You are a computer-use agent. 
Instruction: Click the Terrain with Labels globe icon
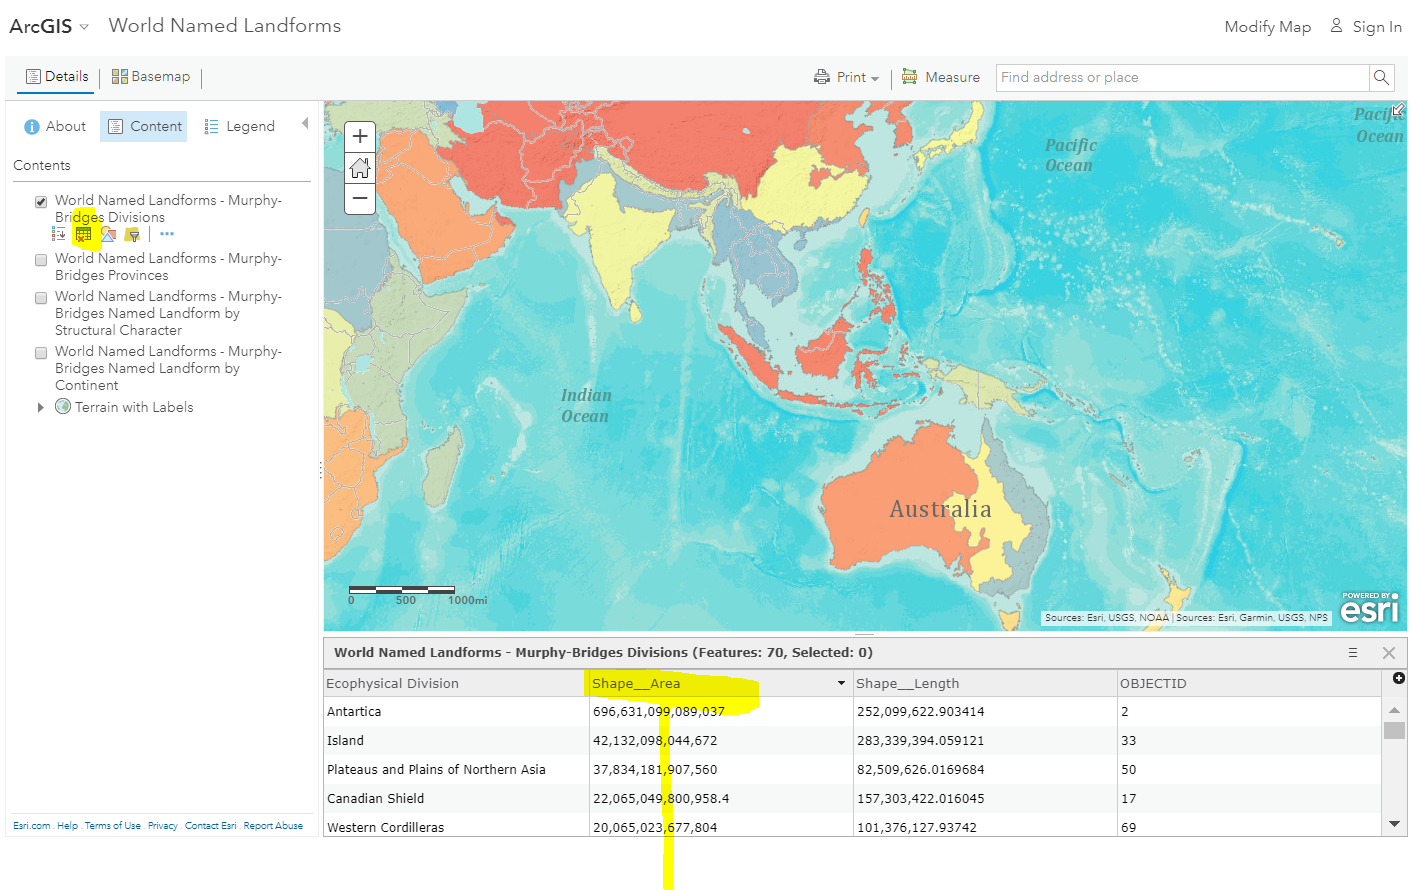pyautogui.click(x=63, y=407)
